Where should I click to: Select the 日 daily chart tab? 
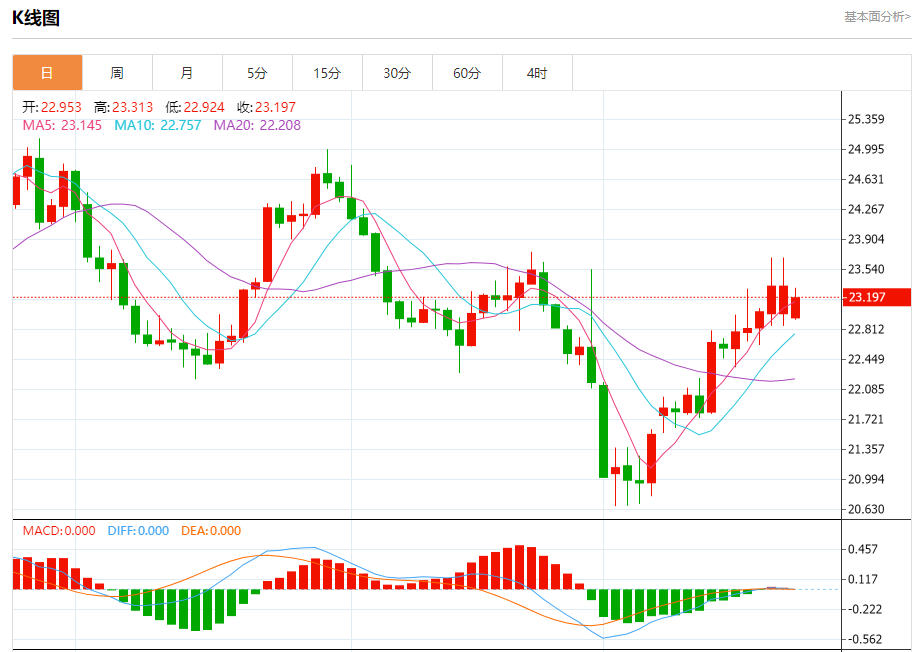pos(47,73)
